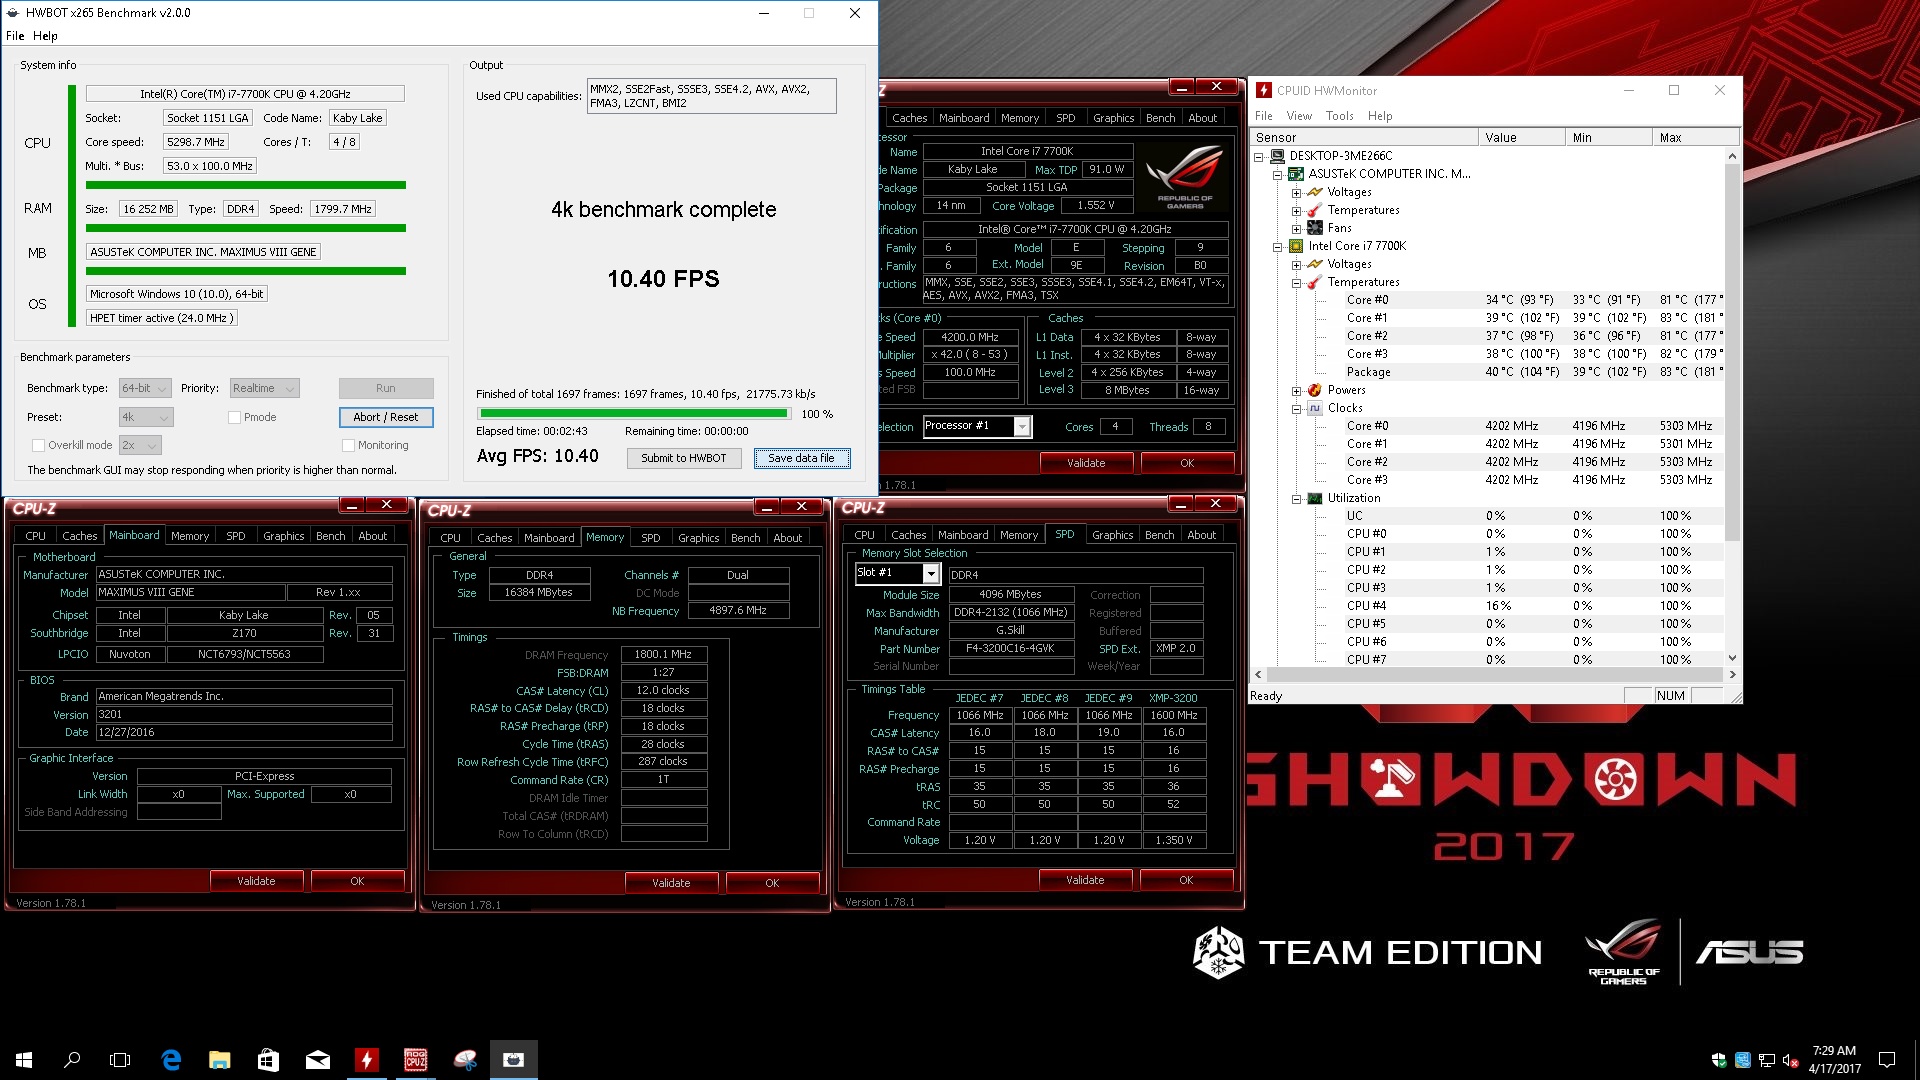The width and height of the screenshot is (1920, 1080).
Task: Open the HWBOT Help menu
Action: 45,36
